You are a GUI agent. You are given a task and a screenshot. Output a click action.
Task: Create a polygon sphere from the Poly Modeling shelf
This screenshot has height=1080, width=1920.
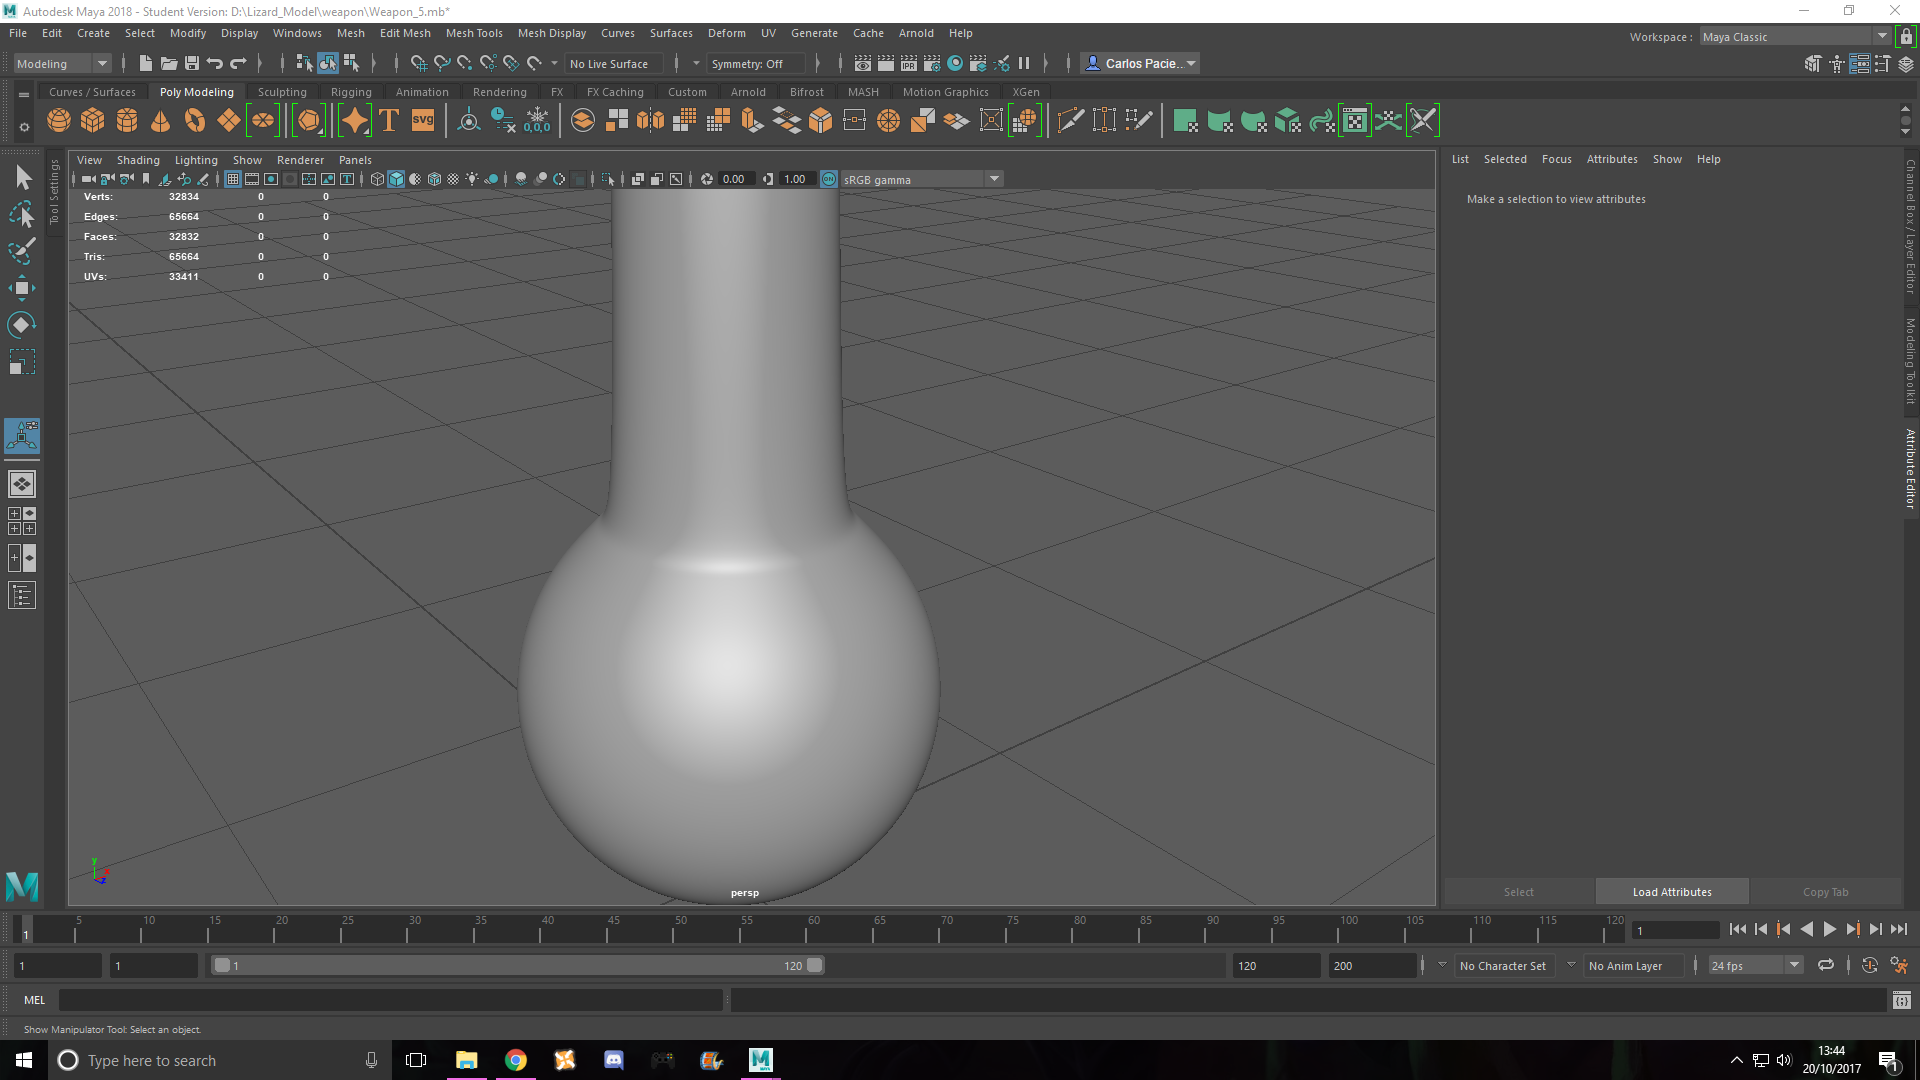58,120
